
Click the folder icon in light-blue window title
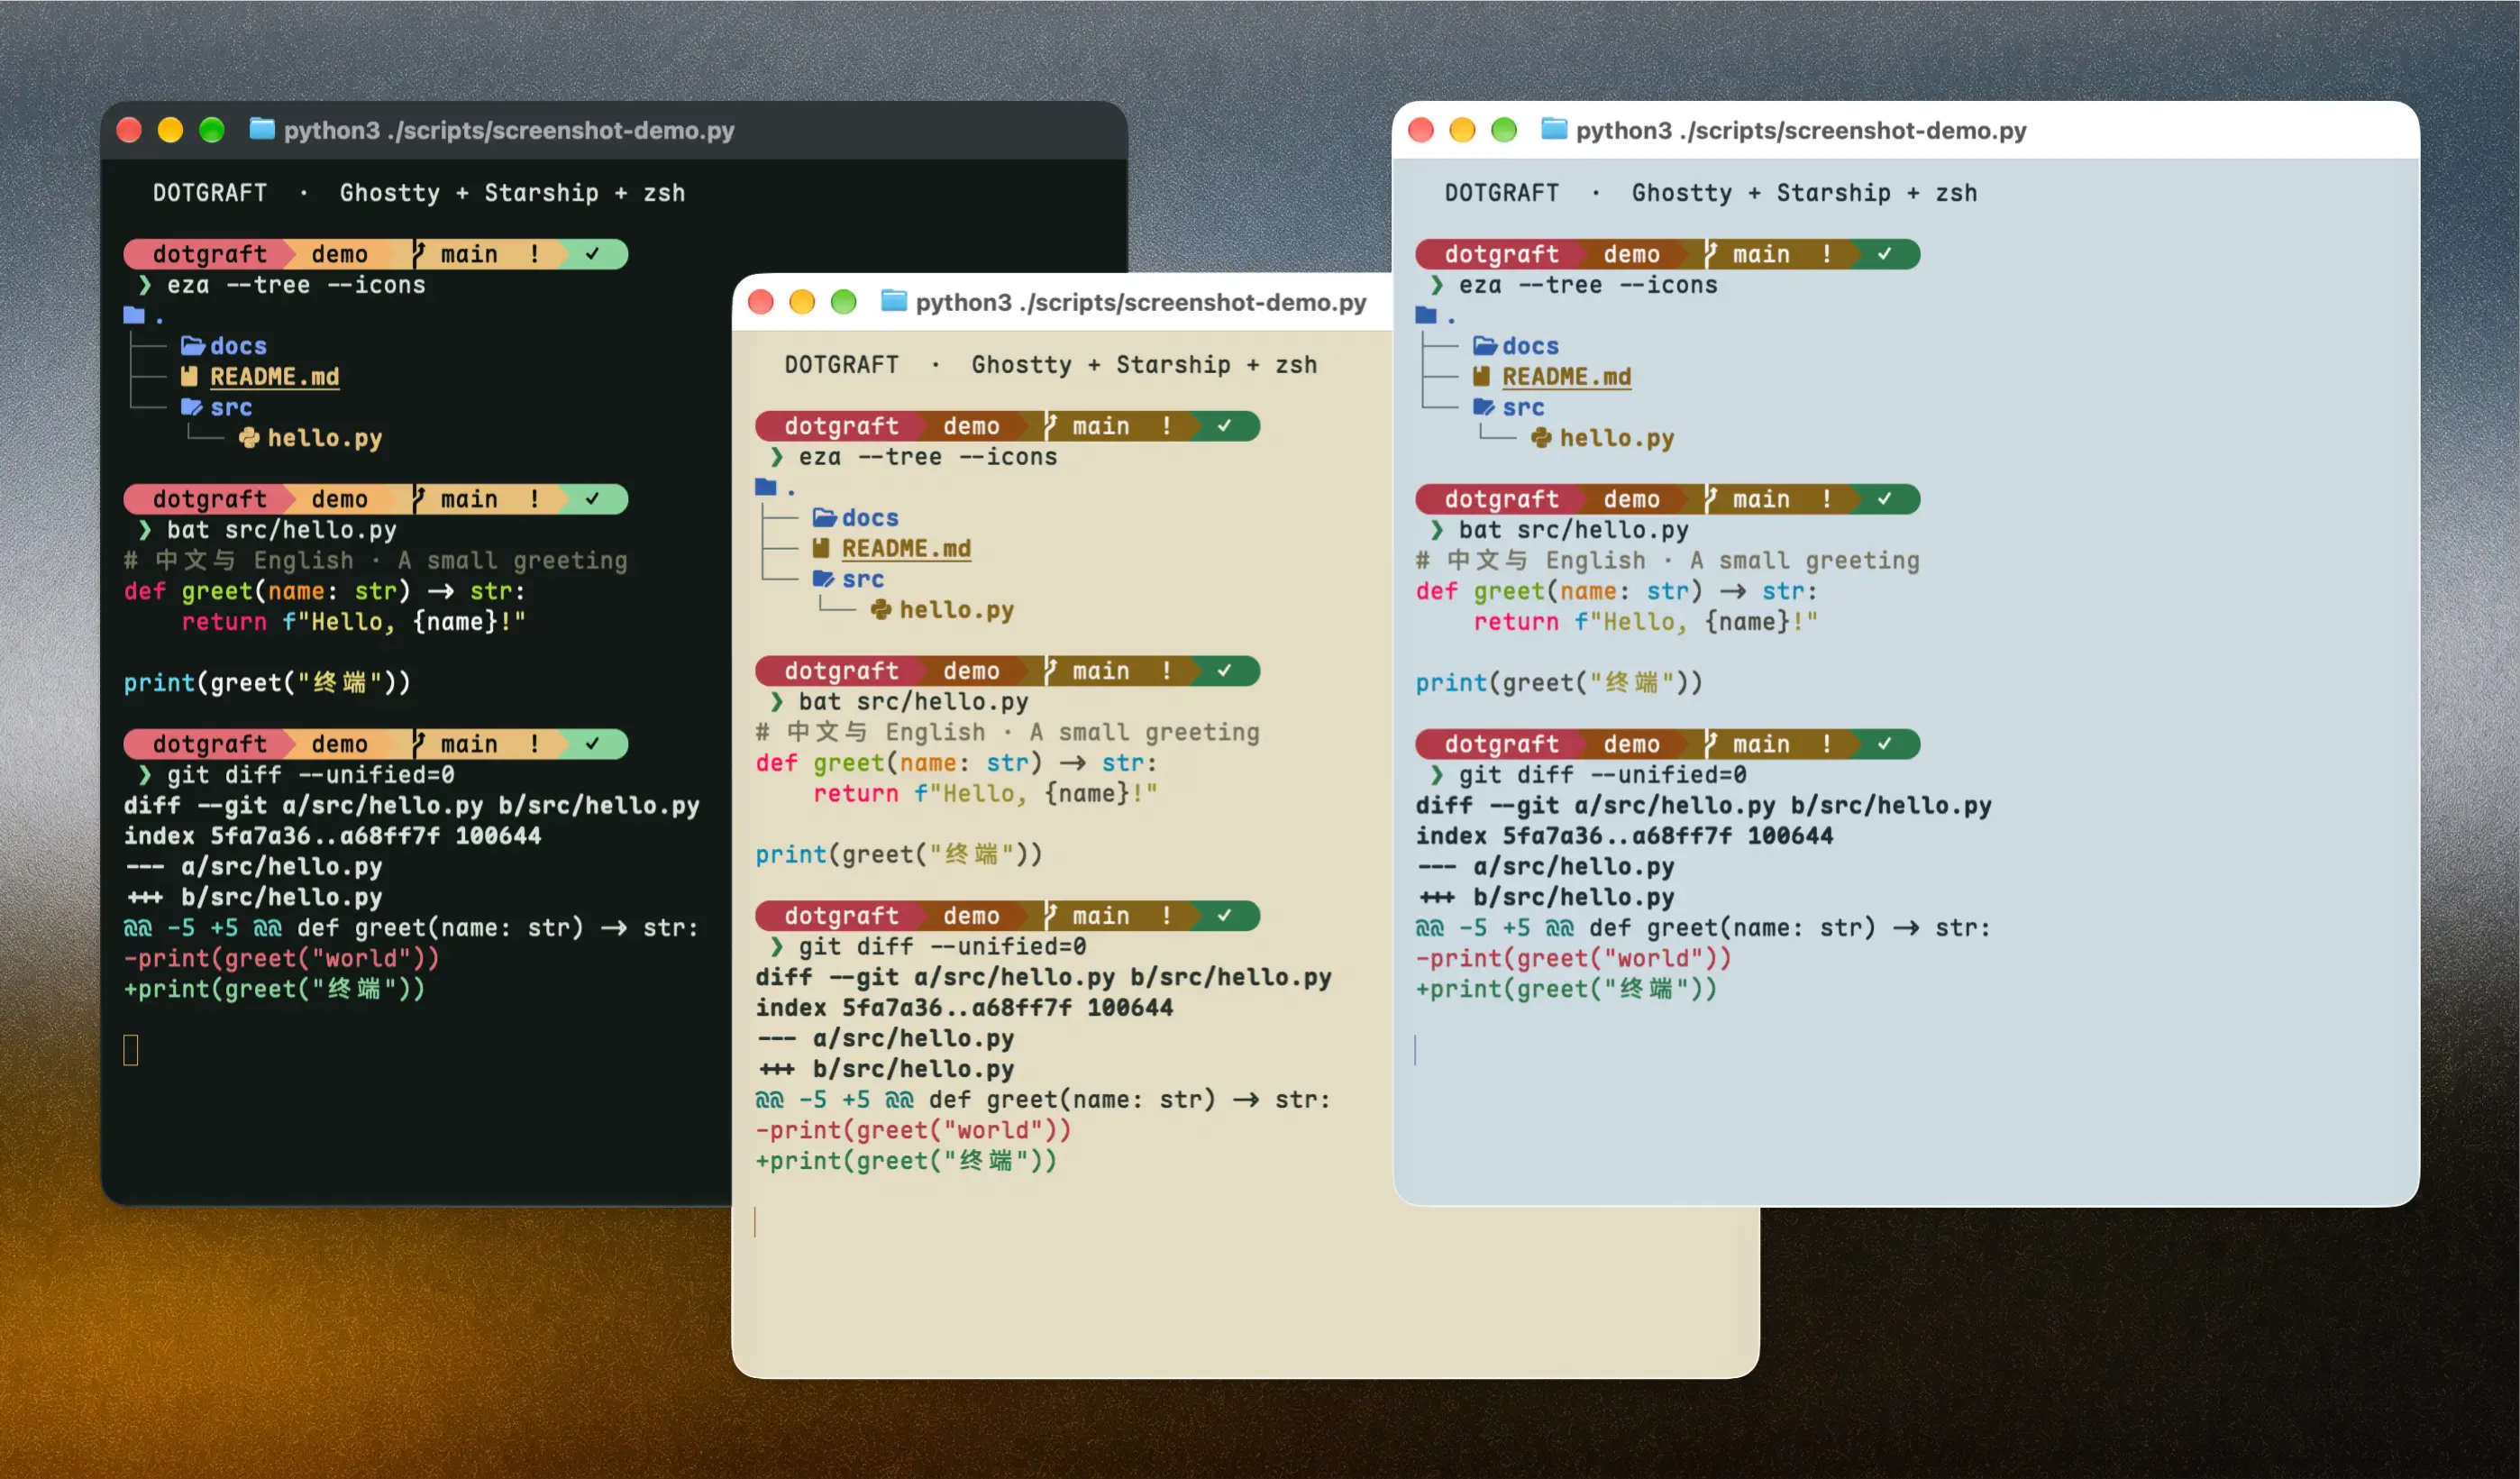tap(1554, 129)
